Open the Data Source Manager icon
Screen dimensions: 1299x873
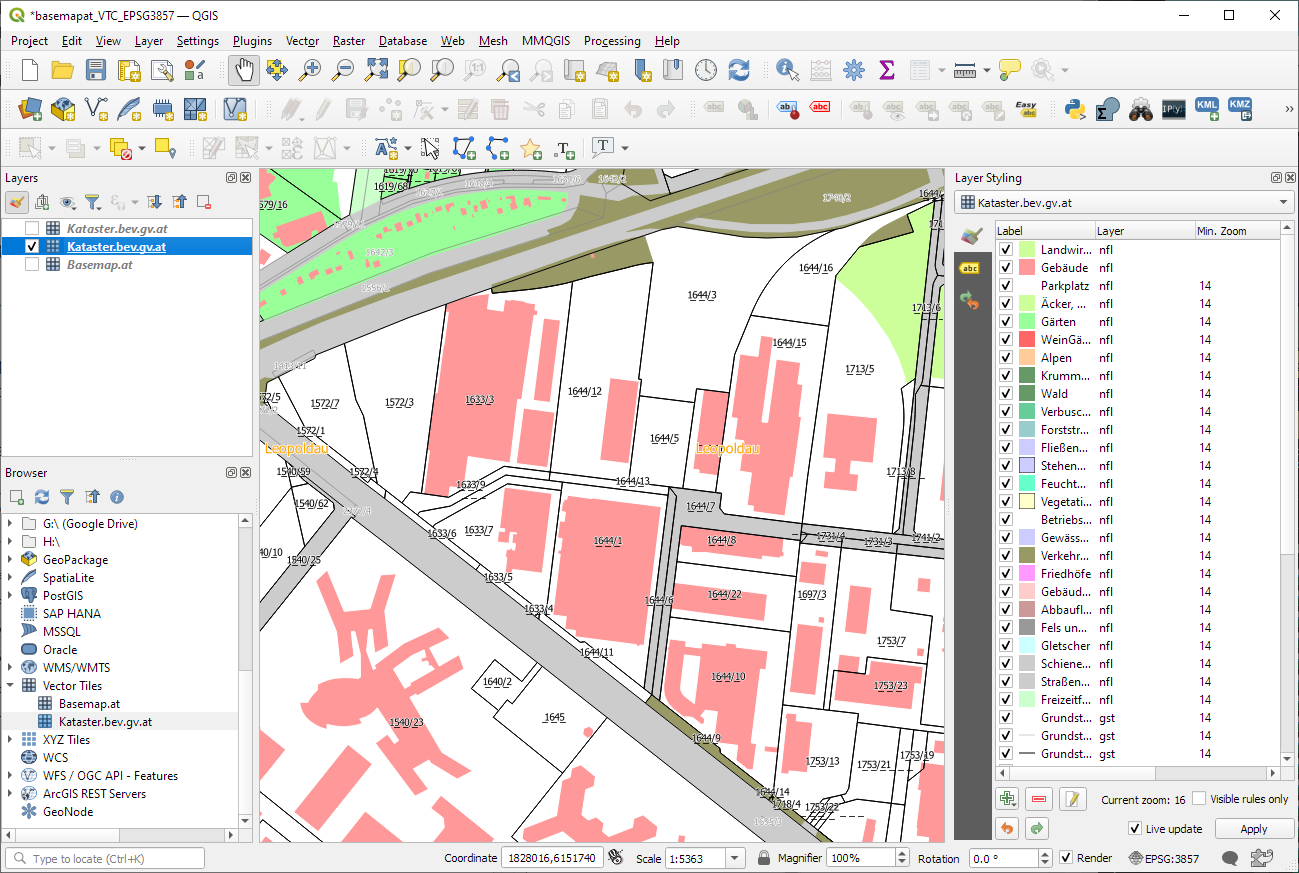(30, 109)
